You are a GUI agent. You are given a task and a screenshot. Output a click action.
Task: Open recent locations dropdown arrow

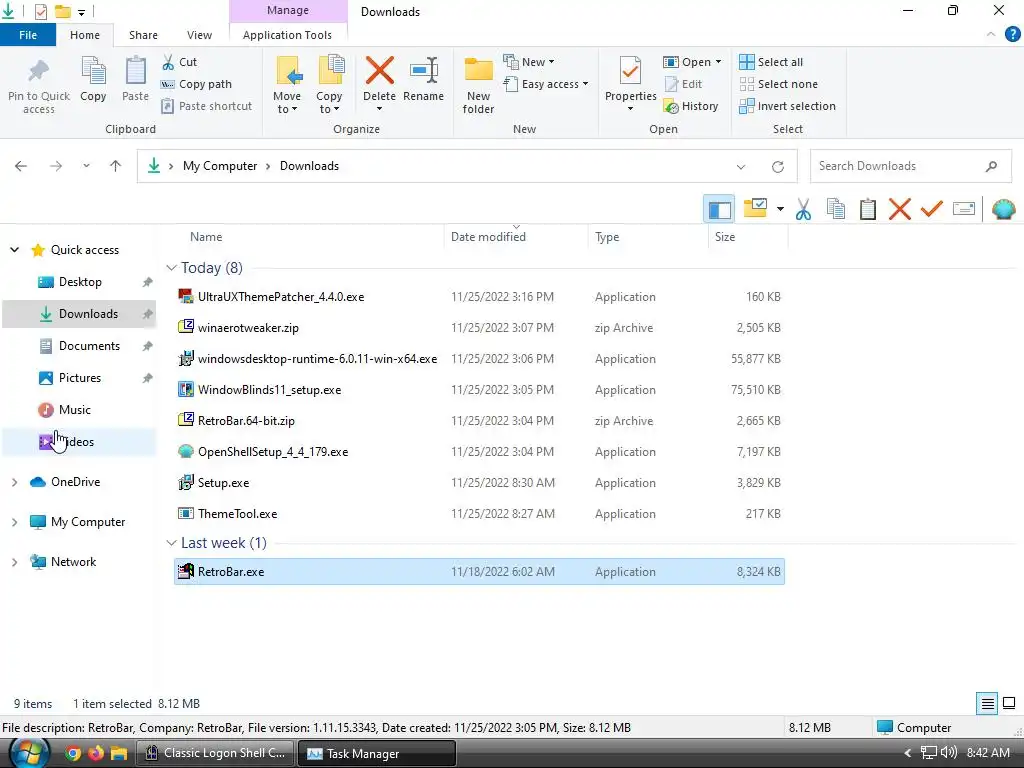tap(86, 167)
